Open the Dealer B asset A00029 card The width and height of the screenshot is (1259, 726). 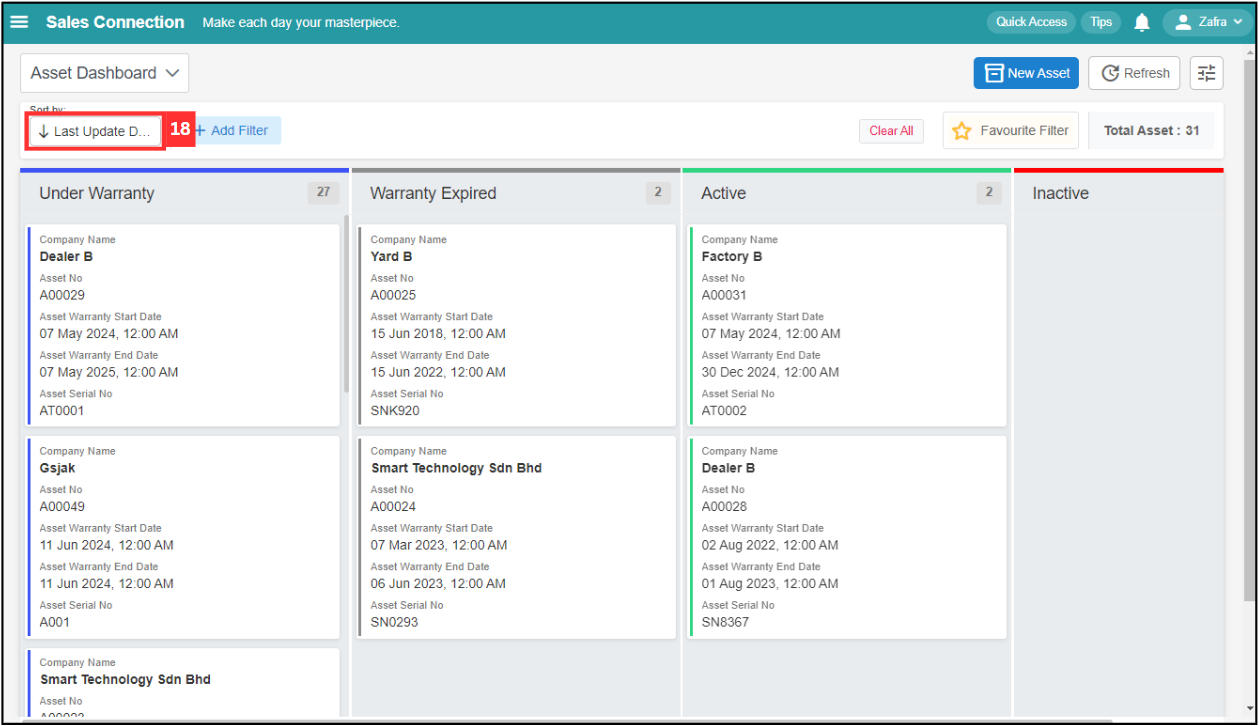tap(184, 325)
